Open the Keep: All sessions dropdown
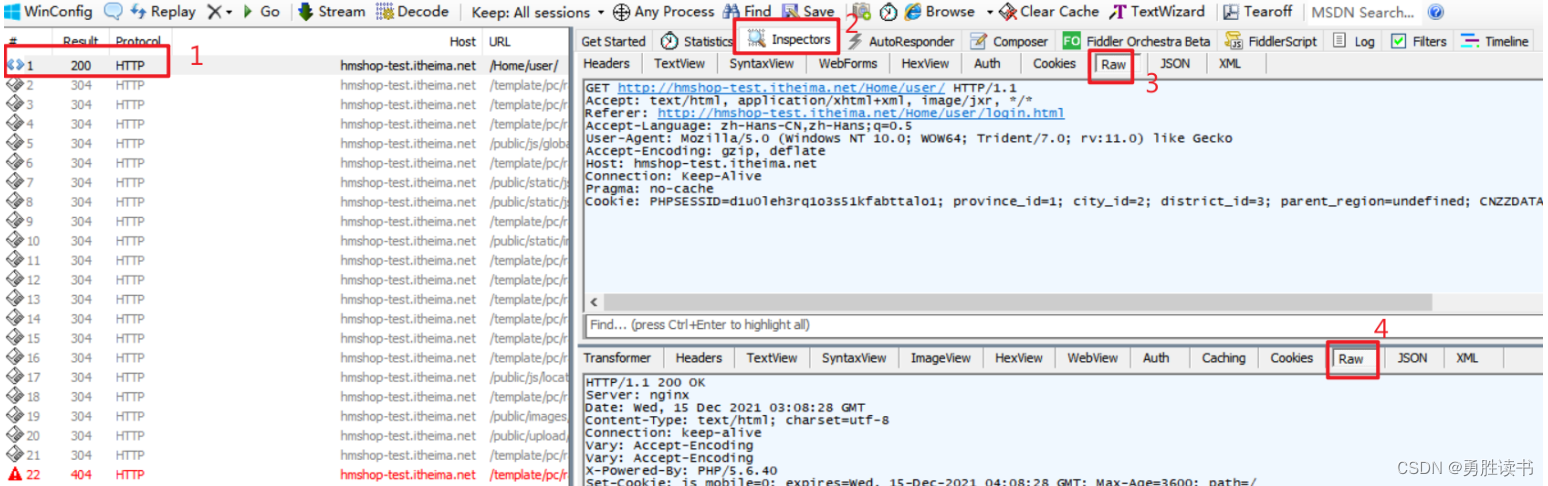Image resolution: width=1548 pixels, height=486 pixels. pyautogui.click(x=538, y=12)
